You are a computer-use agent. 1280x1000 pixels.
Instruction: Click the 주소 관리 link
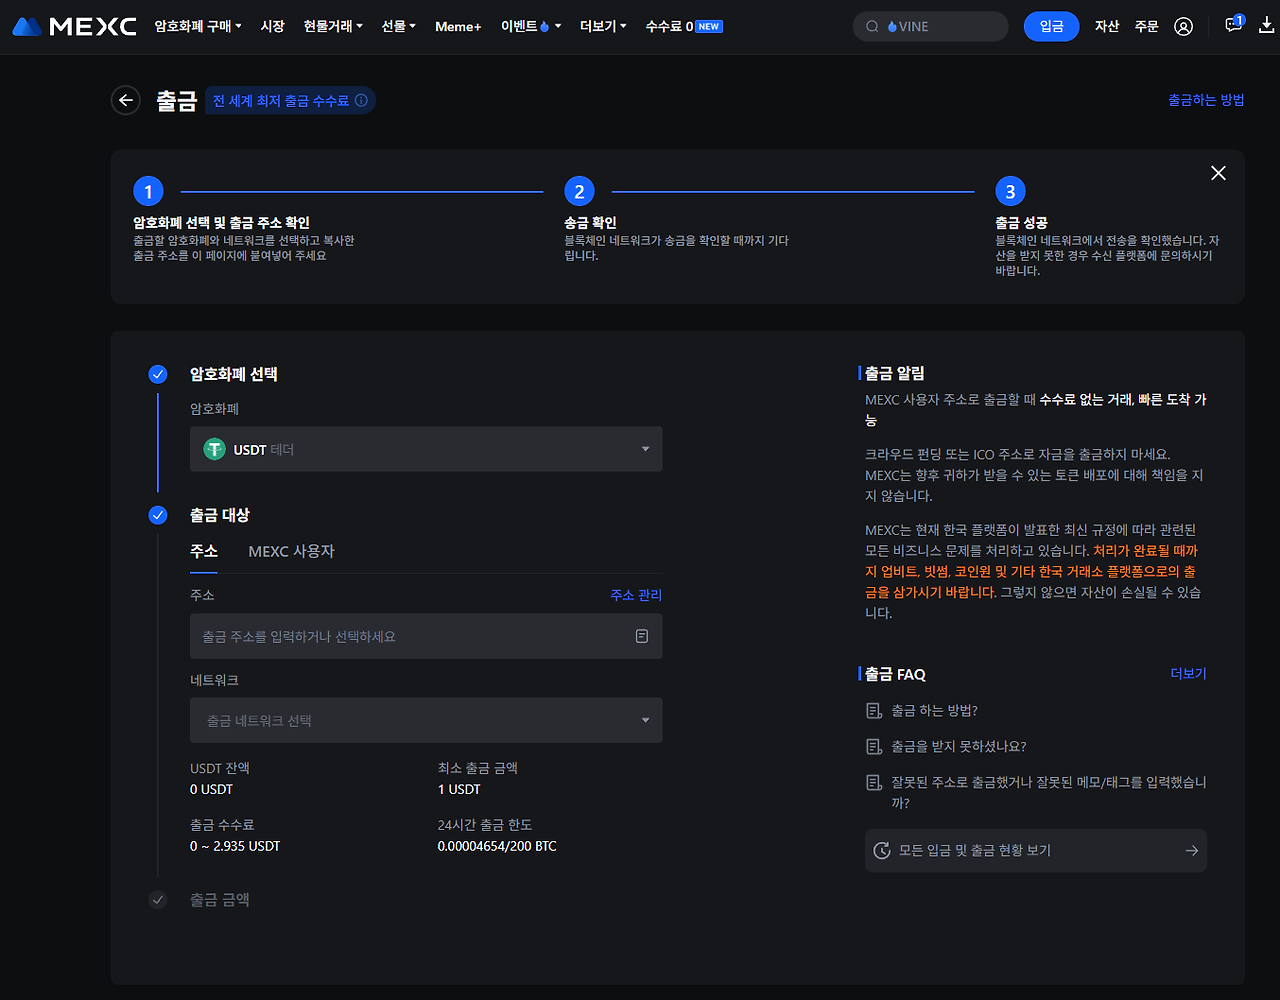636,594
